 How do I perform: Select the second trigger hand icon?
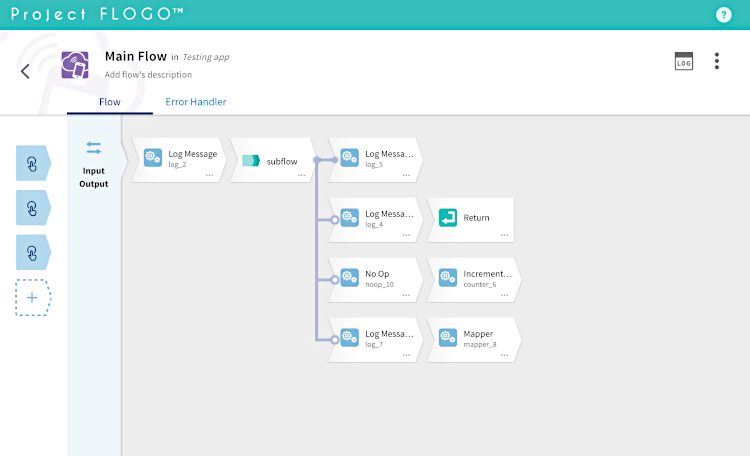(33, 208)
